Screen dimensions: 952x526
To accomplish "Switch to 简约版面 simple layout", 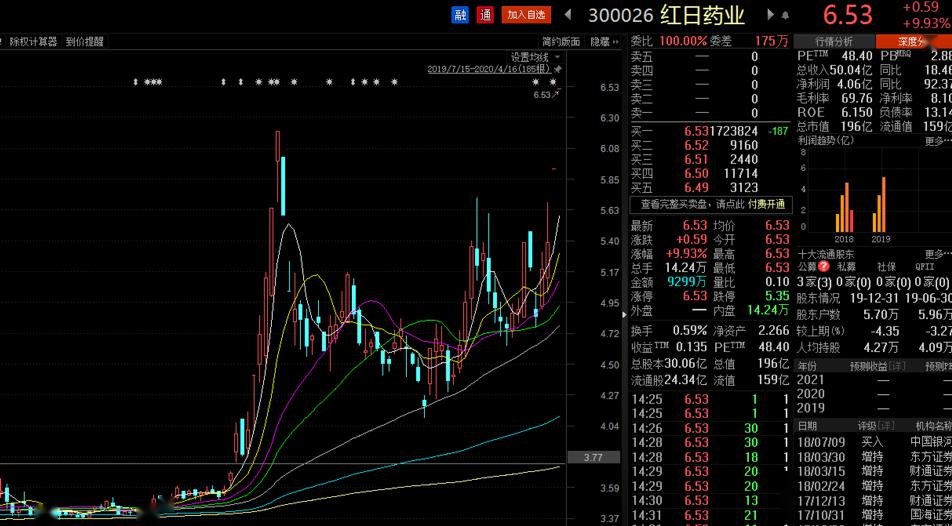I will [561, 42].
